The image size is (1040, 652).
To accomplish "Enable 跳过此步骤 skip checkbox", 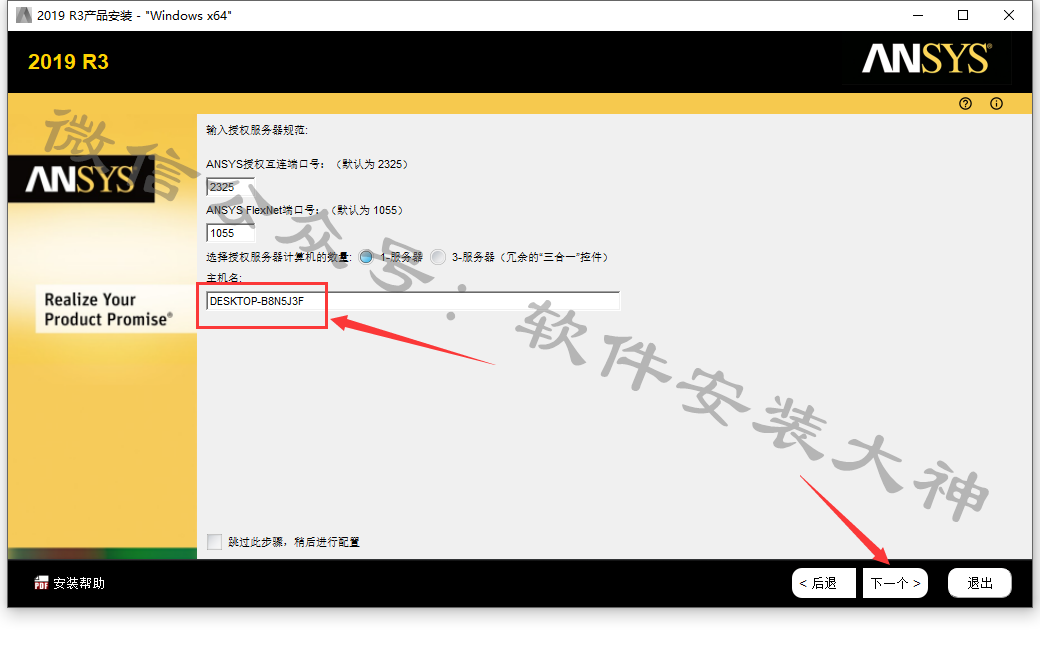I will (x=214, y=542).
